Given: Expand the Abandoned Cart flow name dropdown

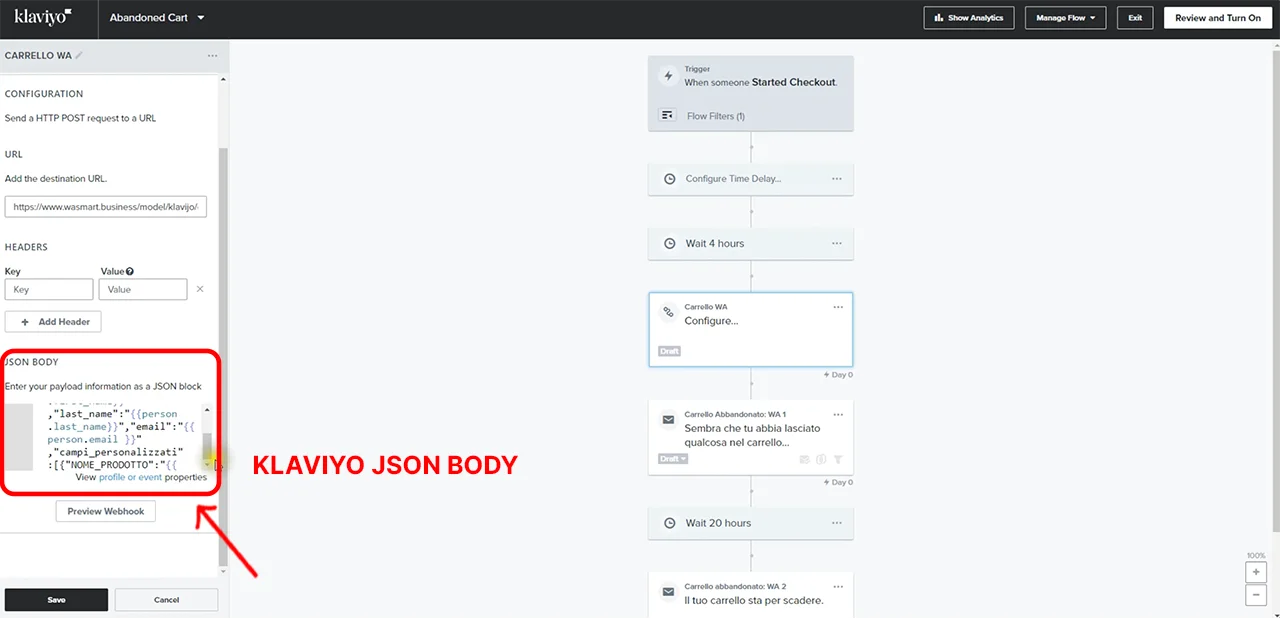Looking at the screenshot, I should [x=201, y=18].
